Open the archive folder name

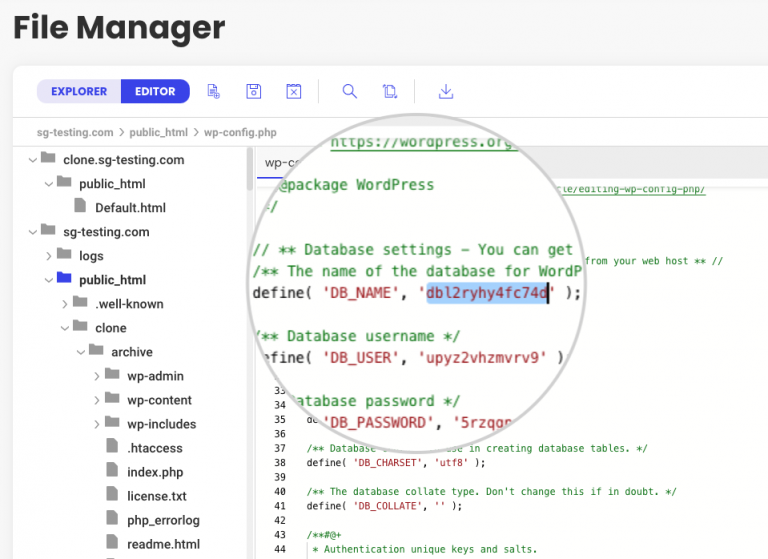132,352
